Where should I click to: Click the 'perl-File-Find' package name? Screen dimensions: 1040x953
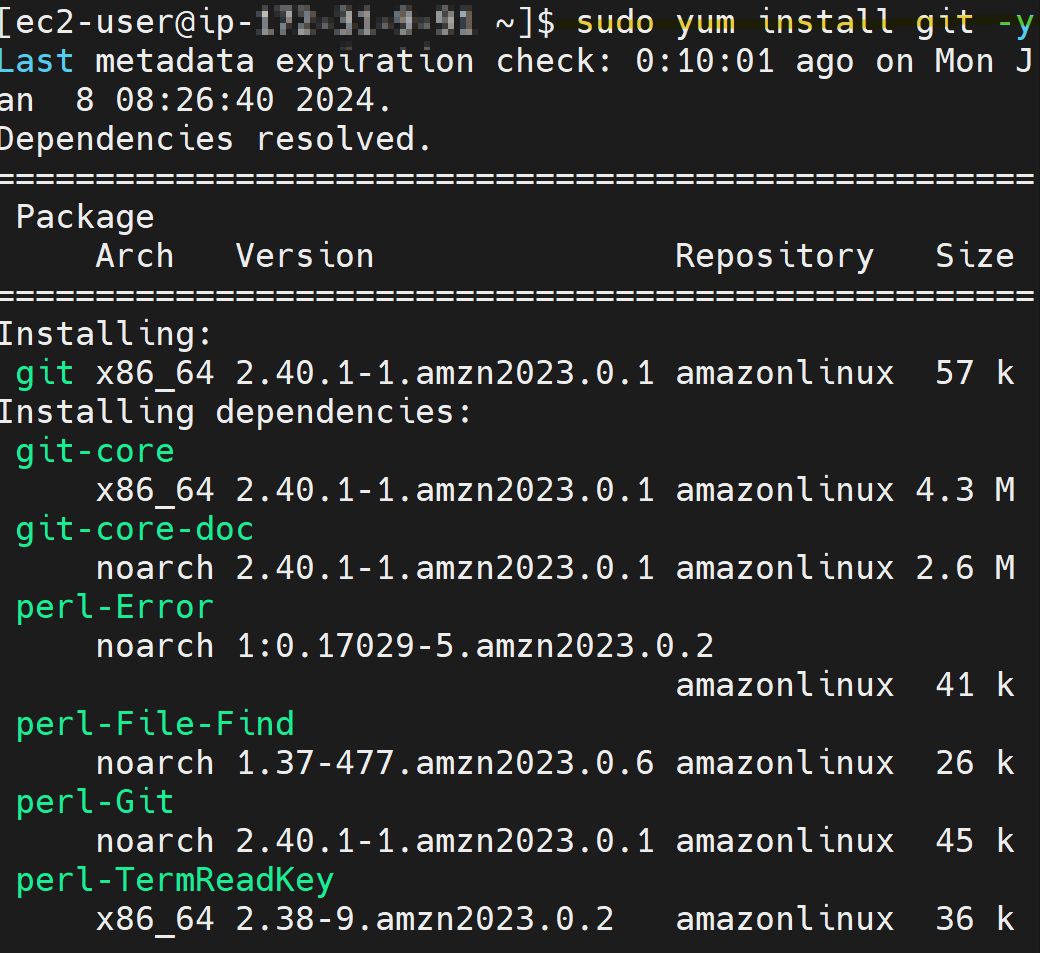coord(155,724)
